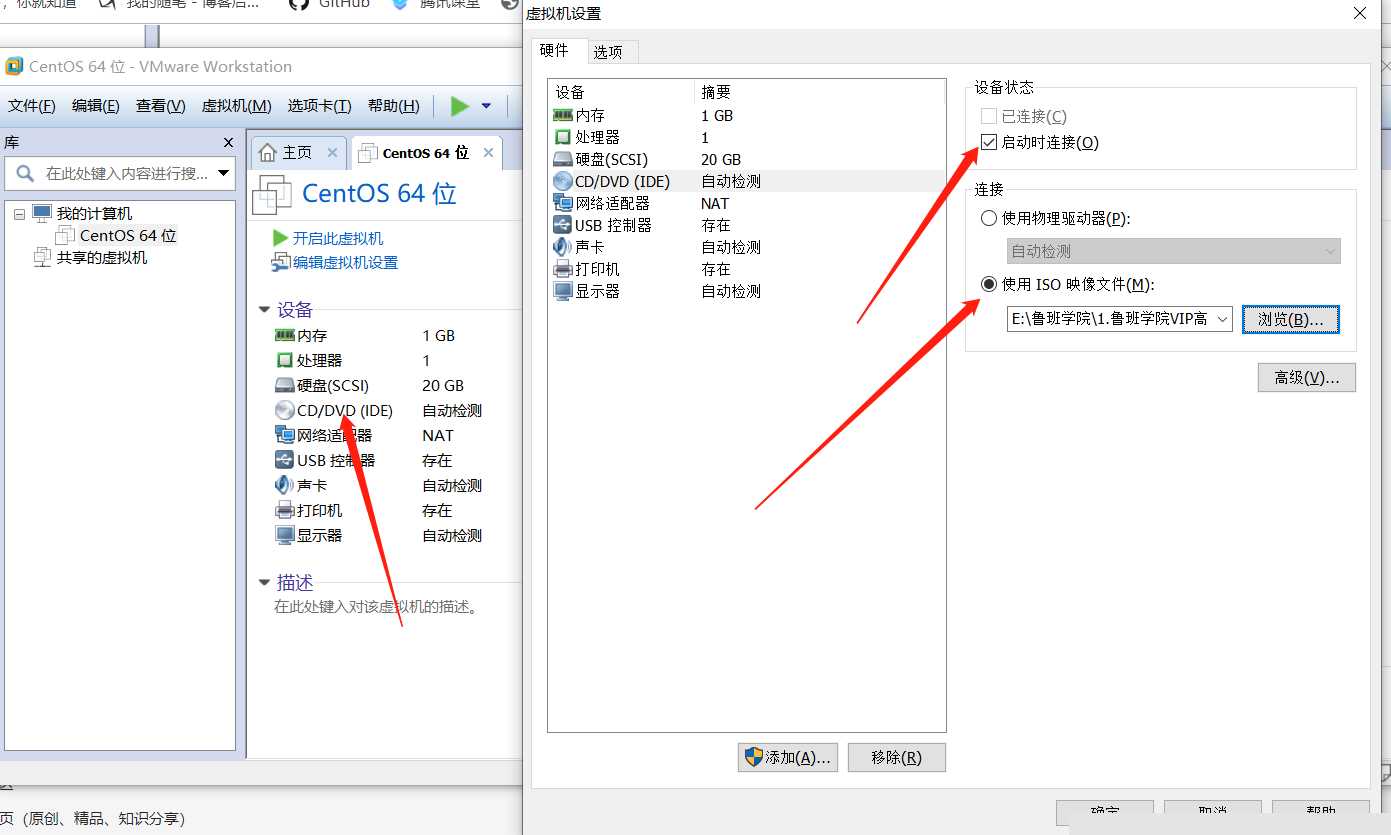
Task: Open the library search dropdown arrow
Action: pos(223,173)
